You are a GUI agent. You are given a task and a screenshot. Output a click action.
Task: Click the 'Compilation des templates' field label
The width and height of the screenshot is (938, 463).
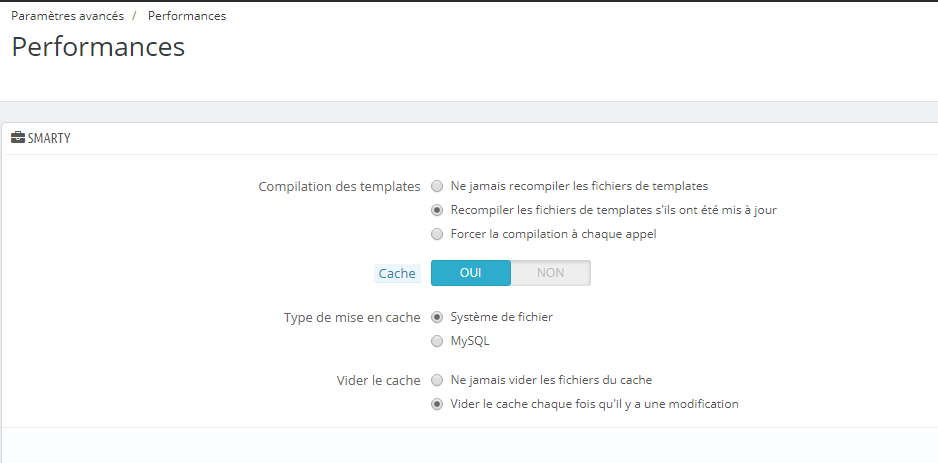coord(339,186)
